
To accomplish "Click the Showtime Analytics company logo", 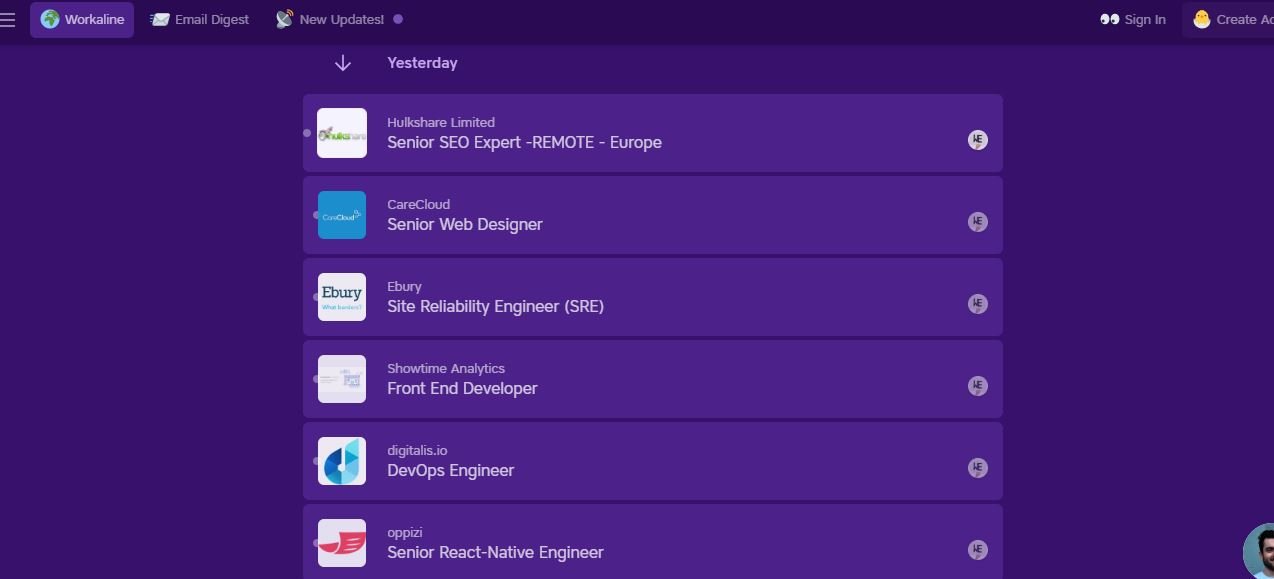I will click(x=342, y=379).
